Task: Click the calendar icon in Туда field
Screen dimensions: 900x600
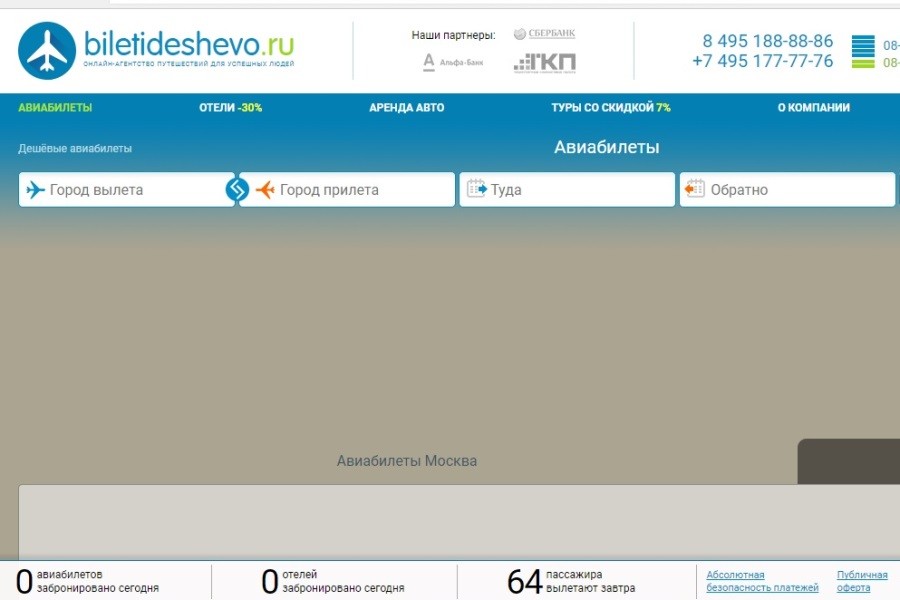Action: [x=477, y=188]
